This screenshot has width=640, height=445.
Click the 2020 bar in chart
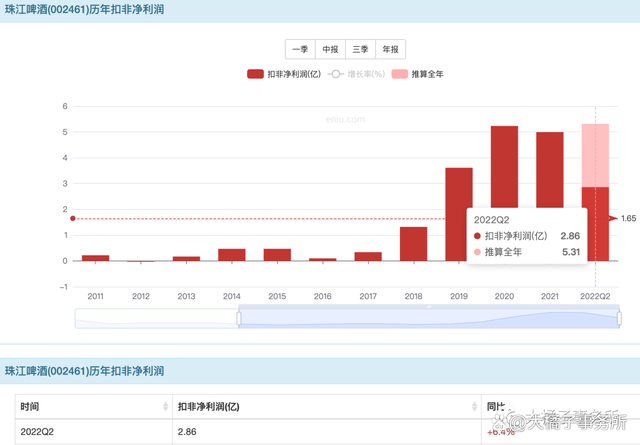coord(504,167)
